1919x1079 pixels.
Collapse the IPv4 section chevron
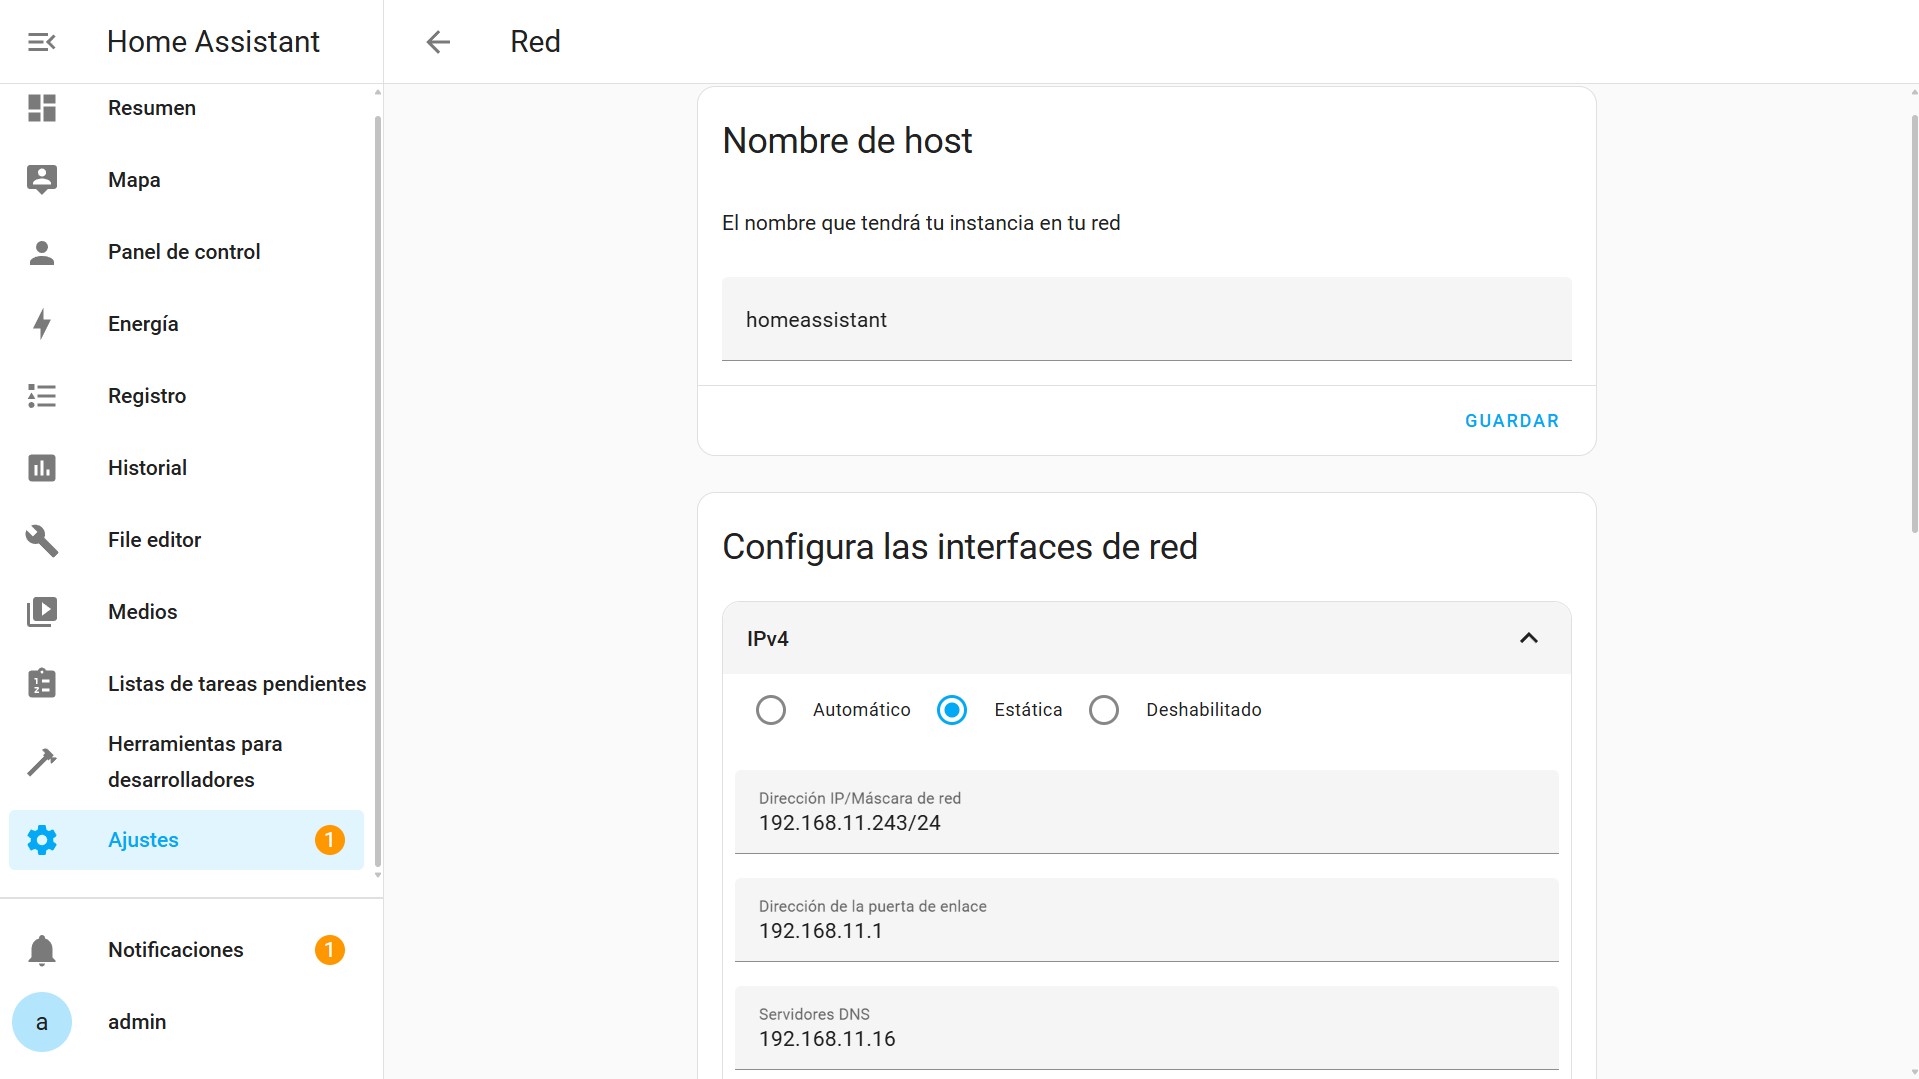pyautogui.click(x=1529, y=637)
